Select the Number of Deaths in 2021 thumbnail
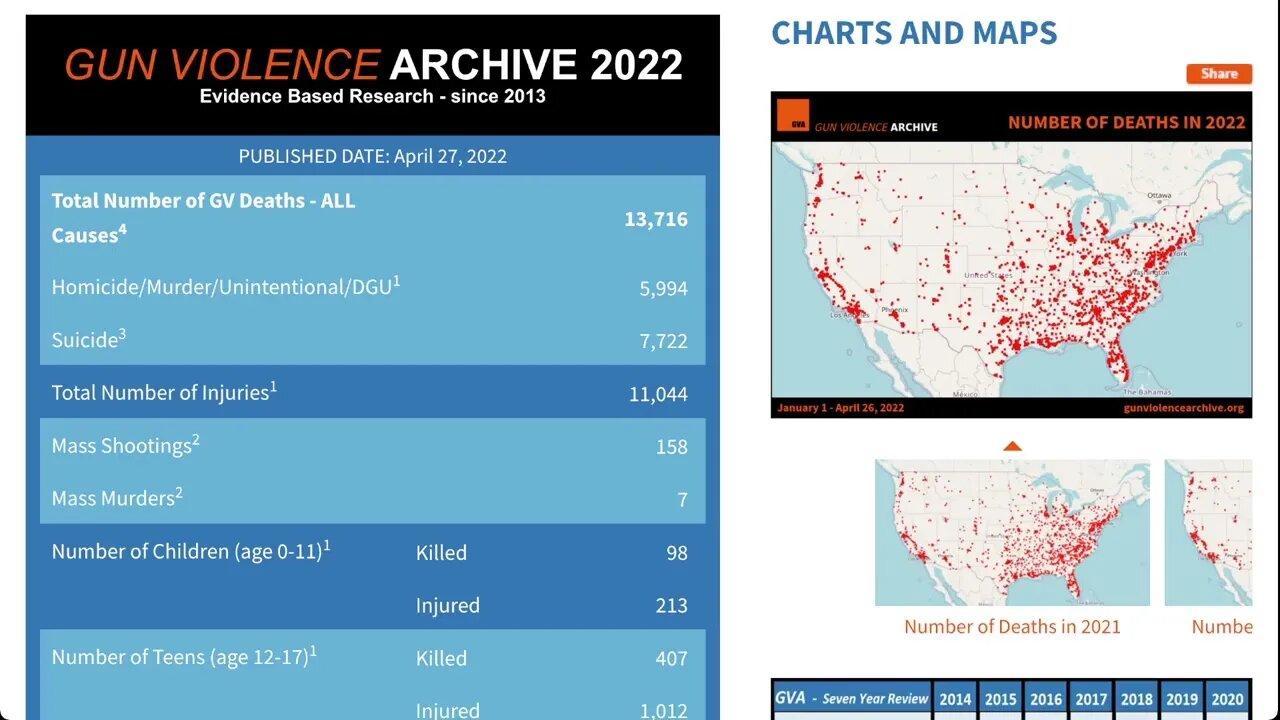 (x=1012, y=532)
